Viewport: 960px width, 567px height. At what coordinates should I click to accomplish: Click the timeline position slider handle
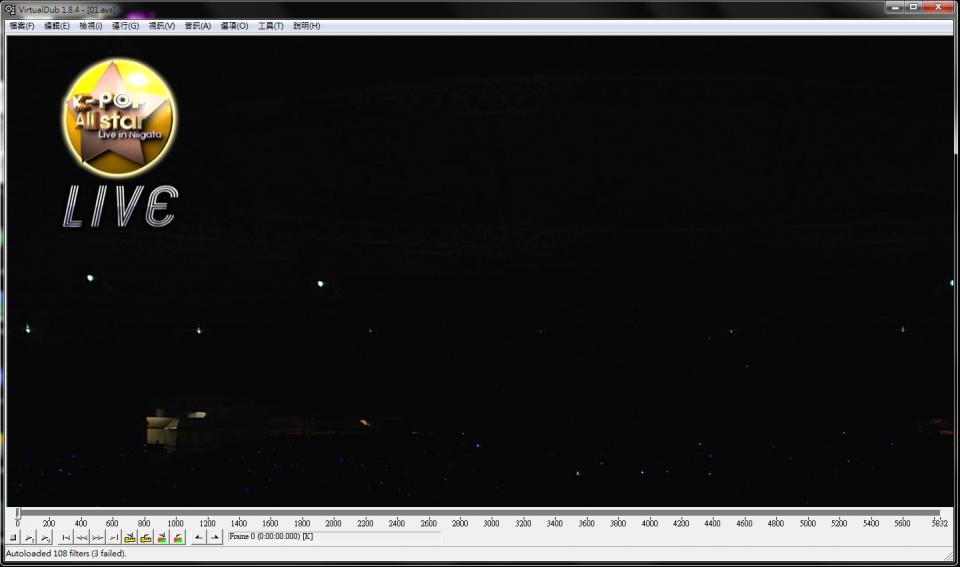point(18,513)
